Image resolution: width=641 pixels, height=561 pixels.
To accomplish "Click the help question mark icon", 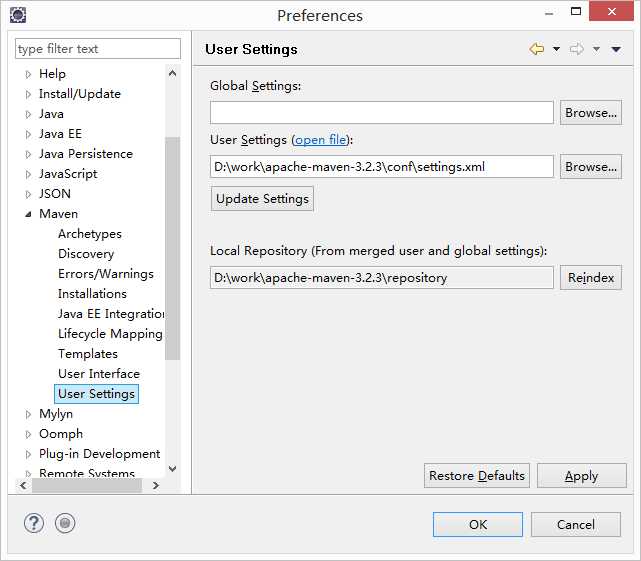I will 34,523.
